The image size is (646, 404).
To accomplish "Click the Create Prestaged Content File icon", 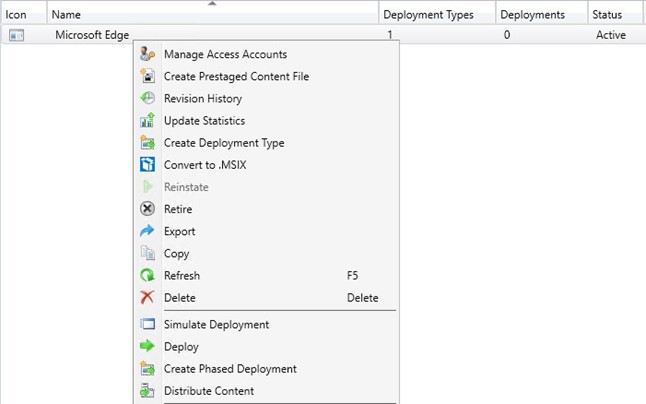I will [x=147, y=76].
